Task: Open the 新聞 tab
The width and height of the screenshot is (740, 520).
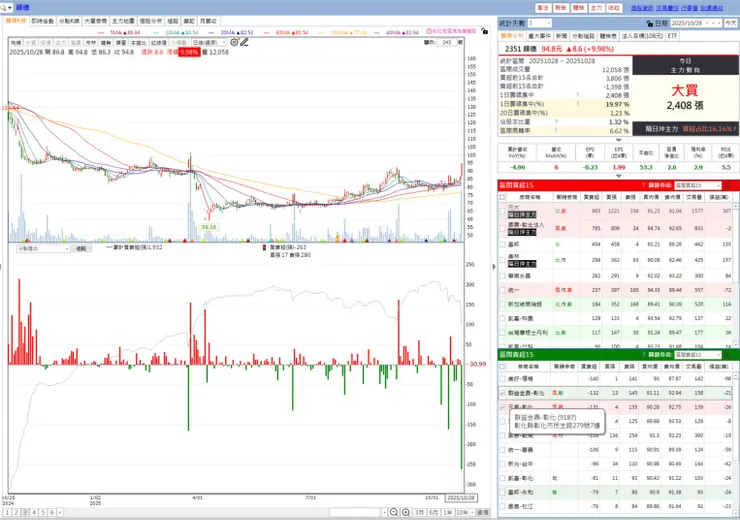Action: pyautogui.click(x=561, y=36)
